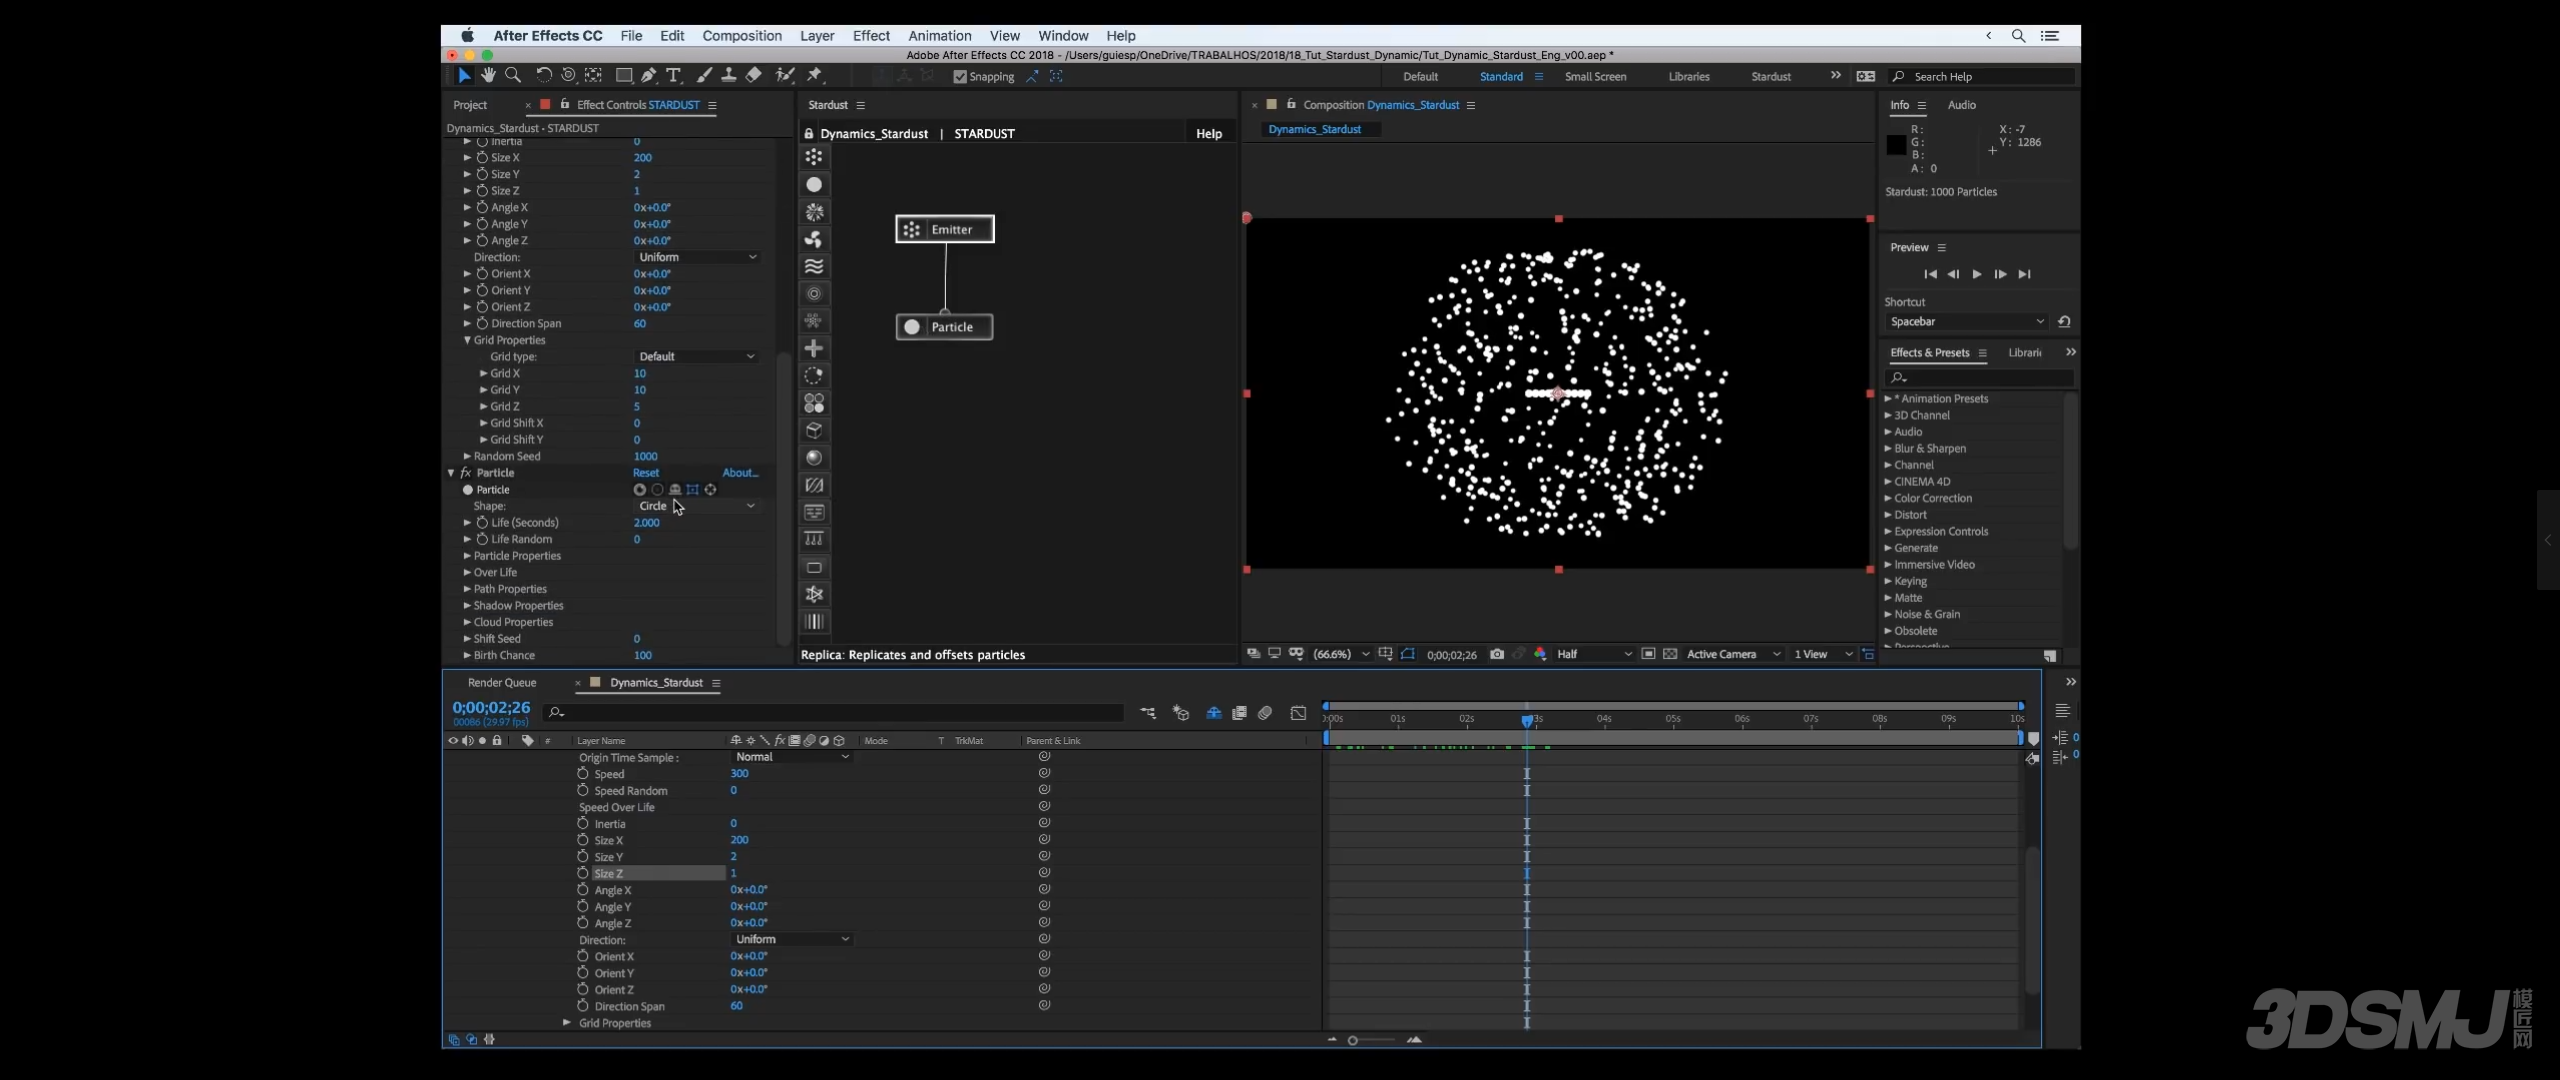The width and height of the screenshot is (2560, 1080).
Task: Switch to the Audio panel tab
Action: click(x=1961, y=105)
